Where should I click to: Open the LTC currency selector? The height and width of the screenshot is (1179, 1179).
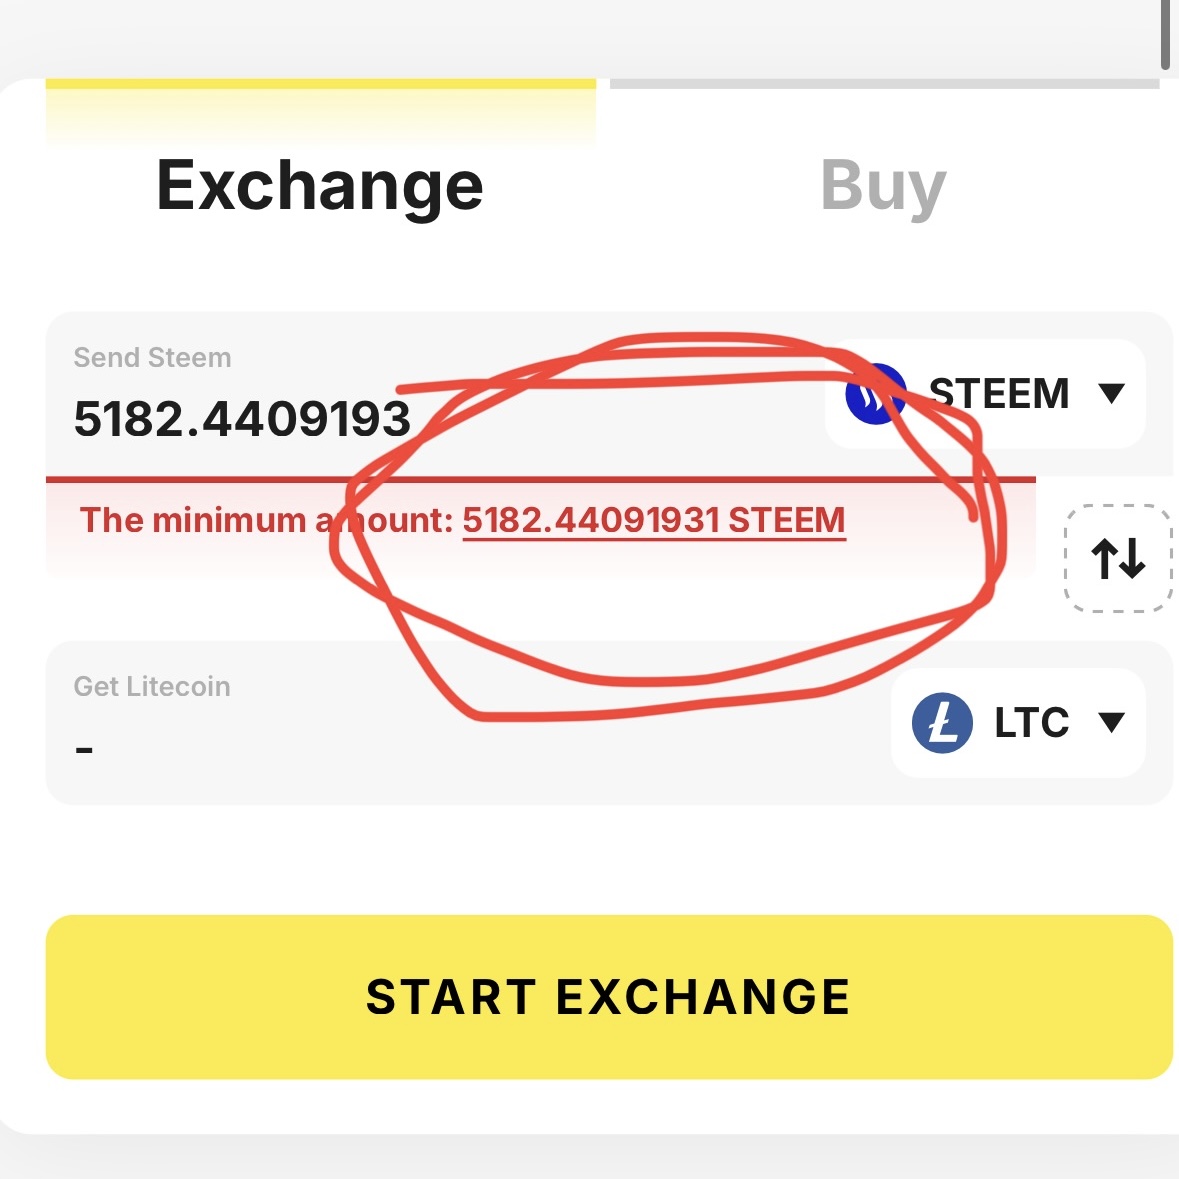pos(1018,723)
